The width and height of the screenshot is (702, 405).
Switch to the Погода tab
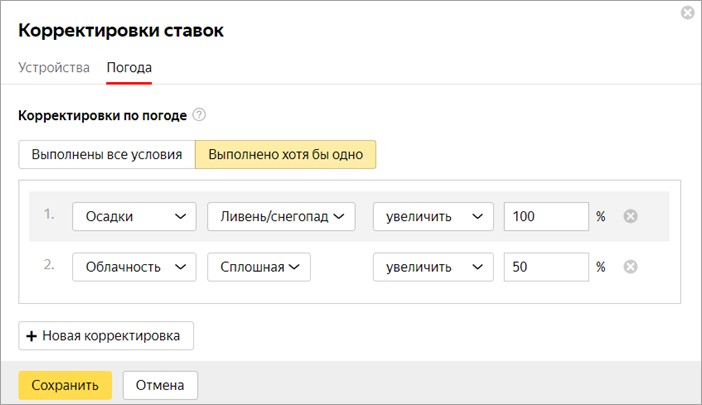(129, 68)
